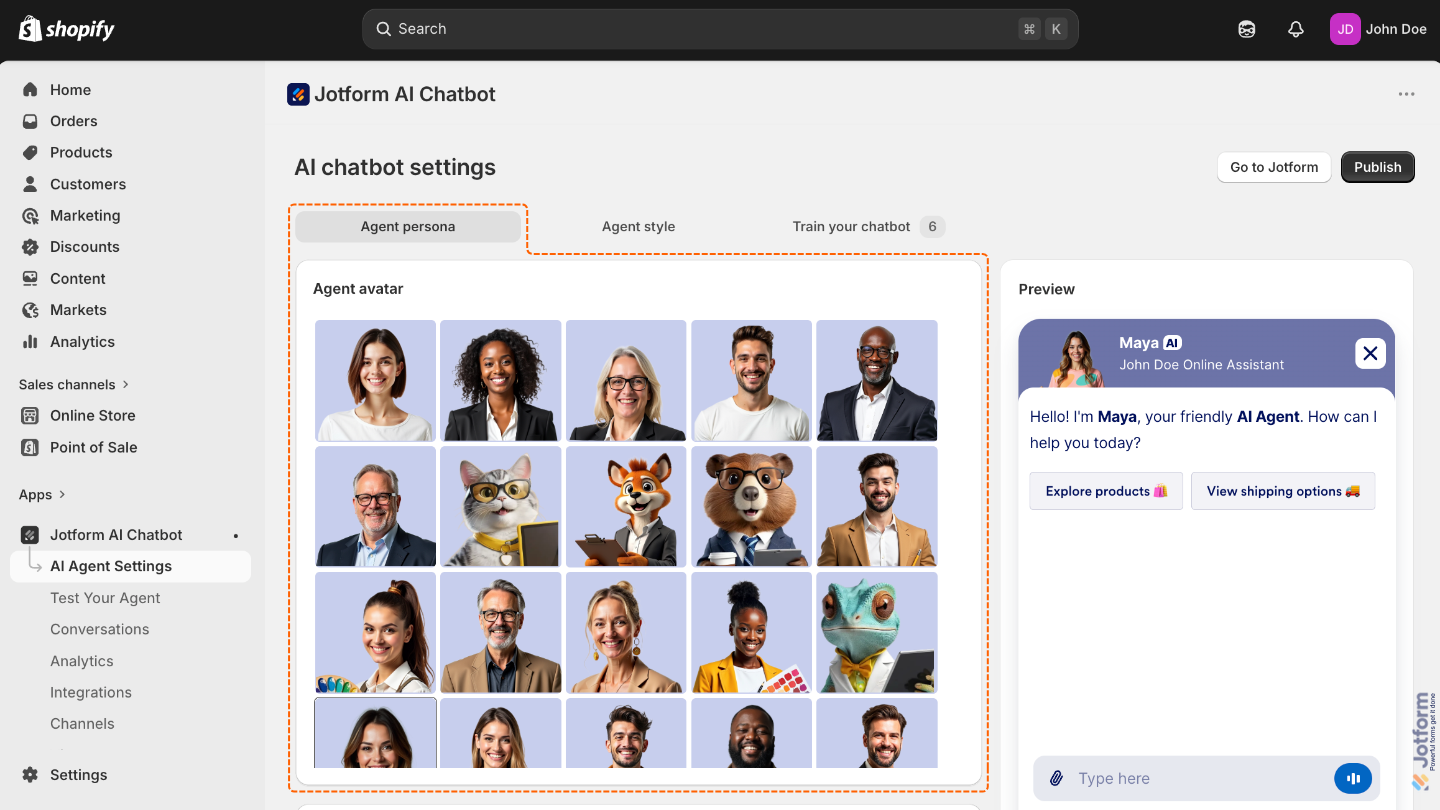Expand the Sales channels section
1440x810 pixels.
[74, 384]
